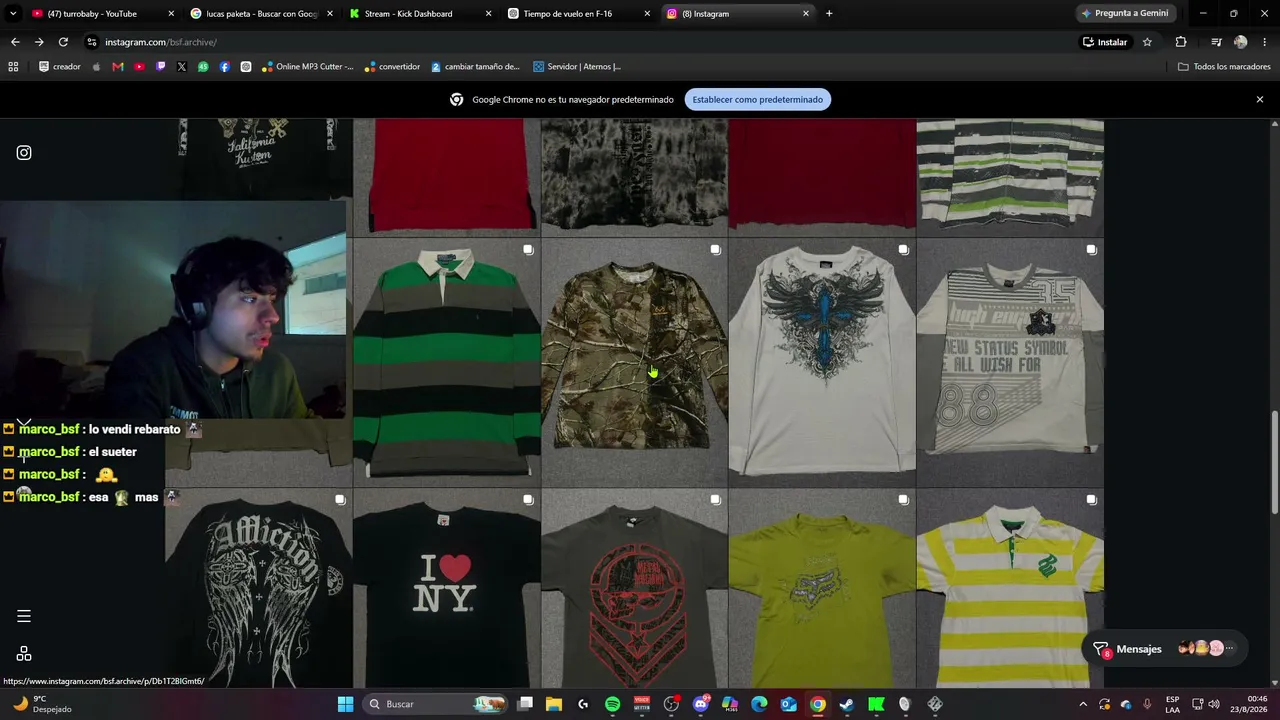Open the Facebook bookmark icon
This screenshot has height=720, width=1280.
pos(224,67)
